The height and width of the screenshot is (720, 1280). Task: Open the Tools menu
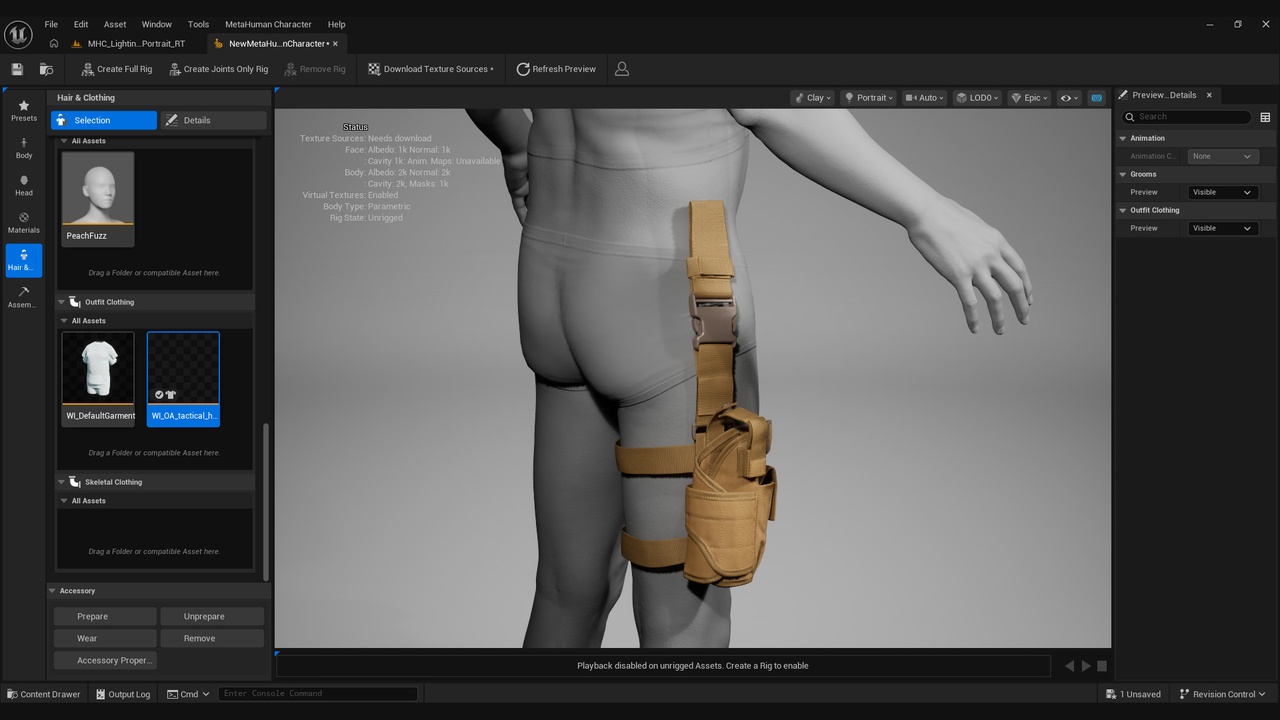[x=199, y=24]
